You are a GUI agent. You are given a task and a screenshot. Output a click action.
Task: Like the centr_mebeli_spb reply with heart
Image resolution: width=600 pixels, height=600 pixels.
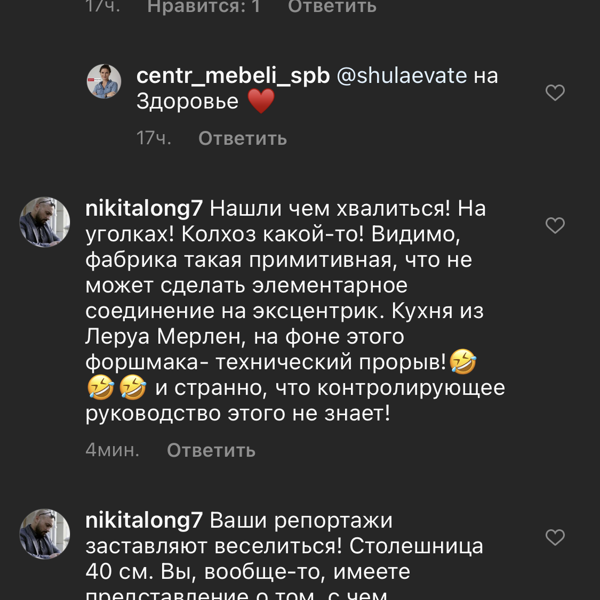(x=555, y=93)
